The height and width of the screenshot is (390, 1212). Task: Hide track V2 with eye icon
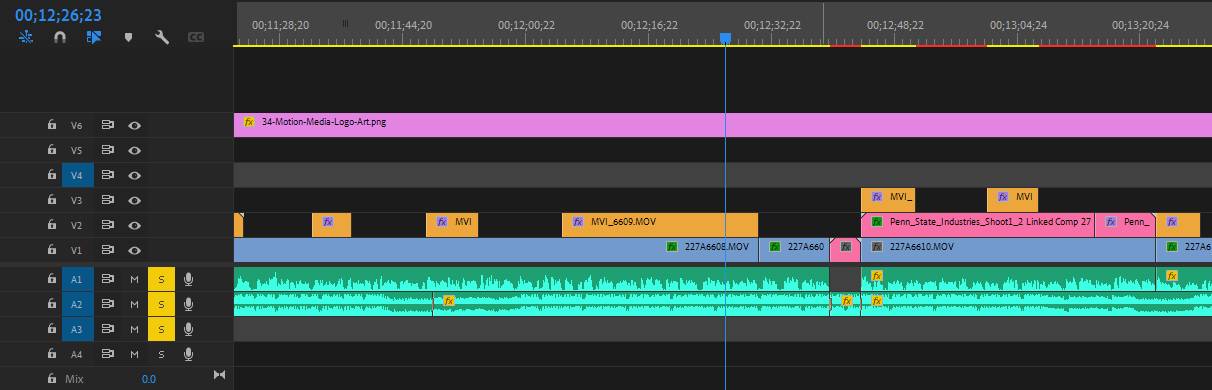point(134,225)
